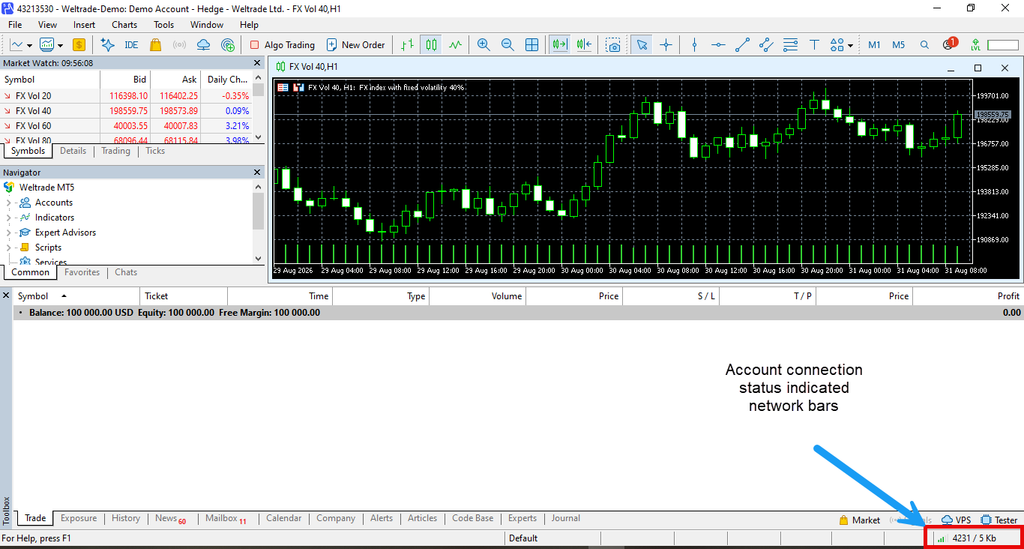Switch to M1 timeframe

point(874,45)
